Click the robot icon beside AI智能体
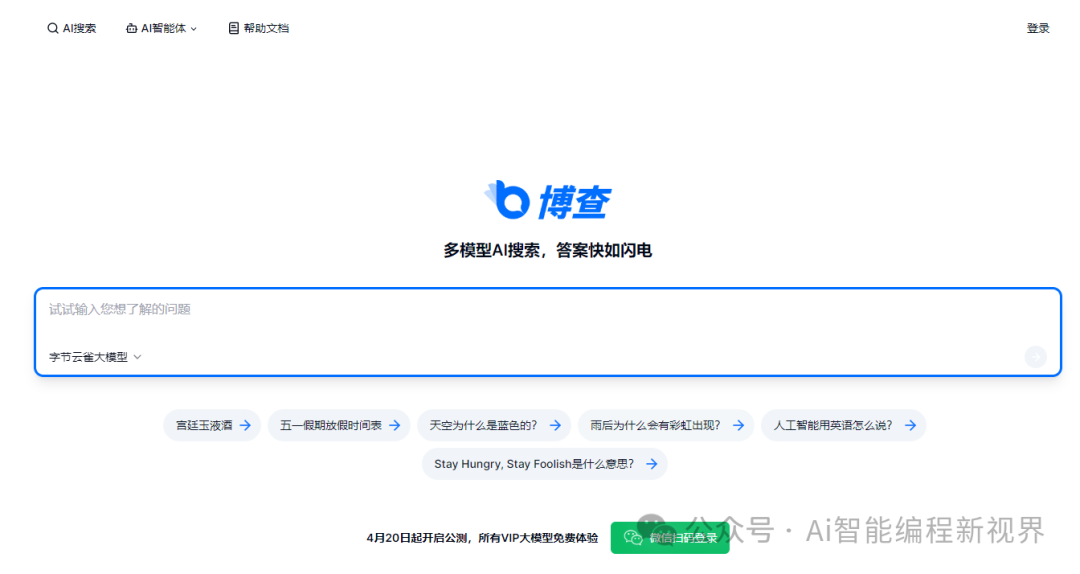This screenshot has height=574, width=1080. [131, 28]
